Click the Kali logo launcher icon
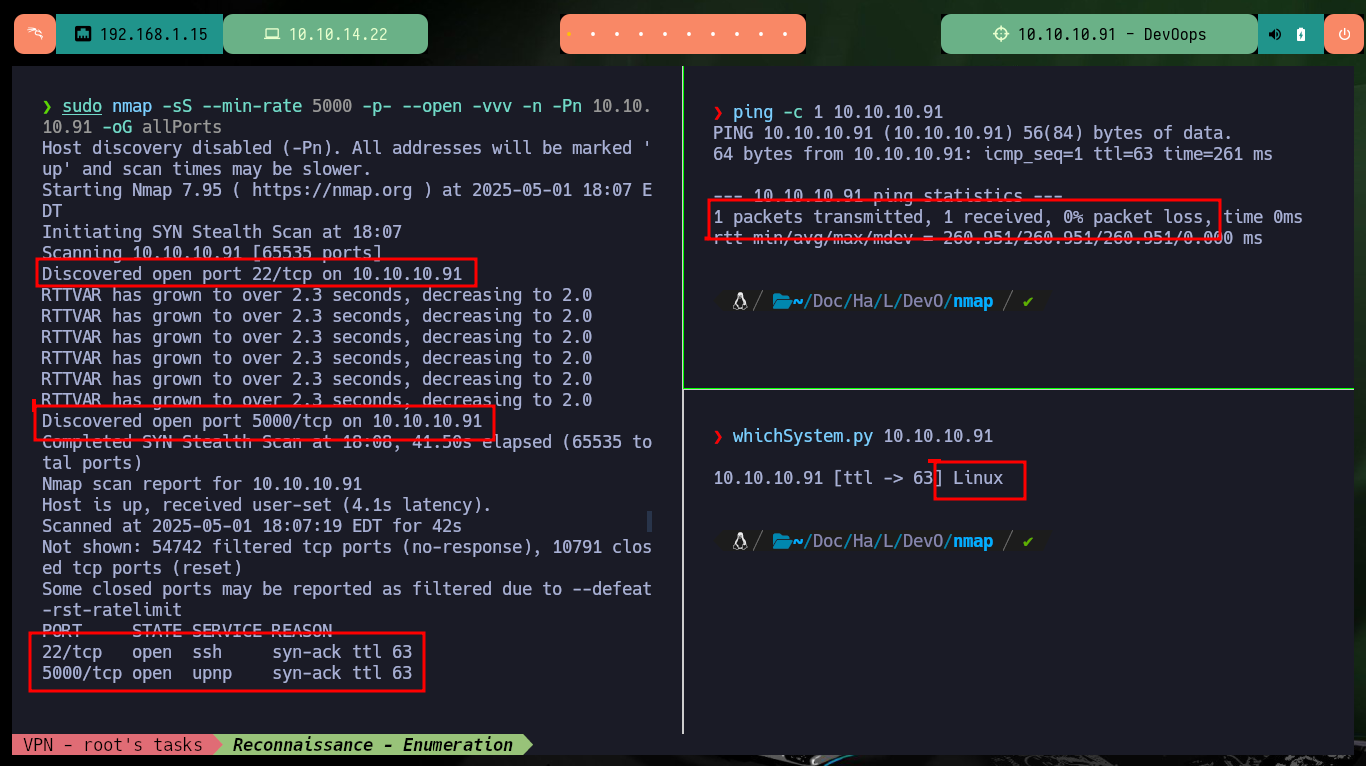 click(35, 34)
